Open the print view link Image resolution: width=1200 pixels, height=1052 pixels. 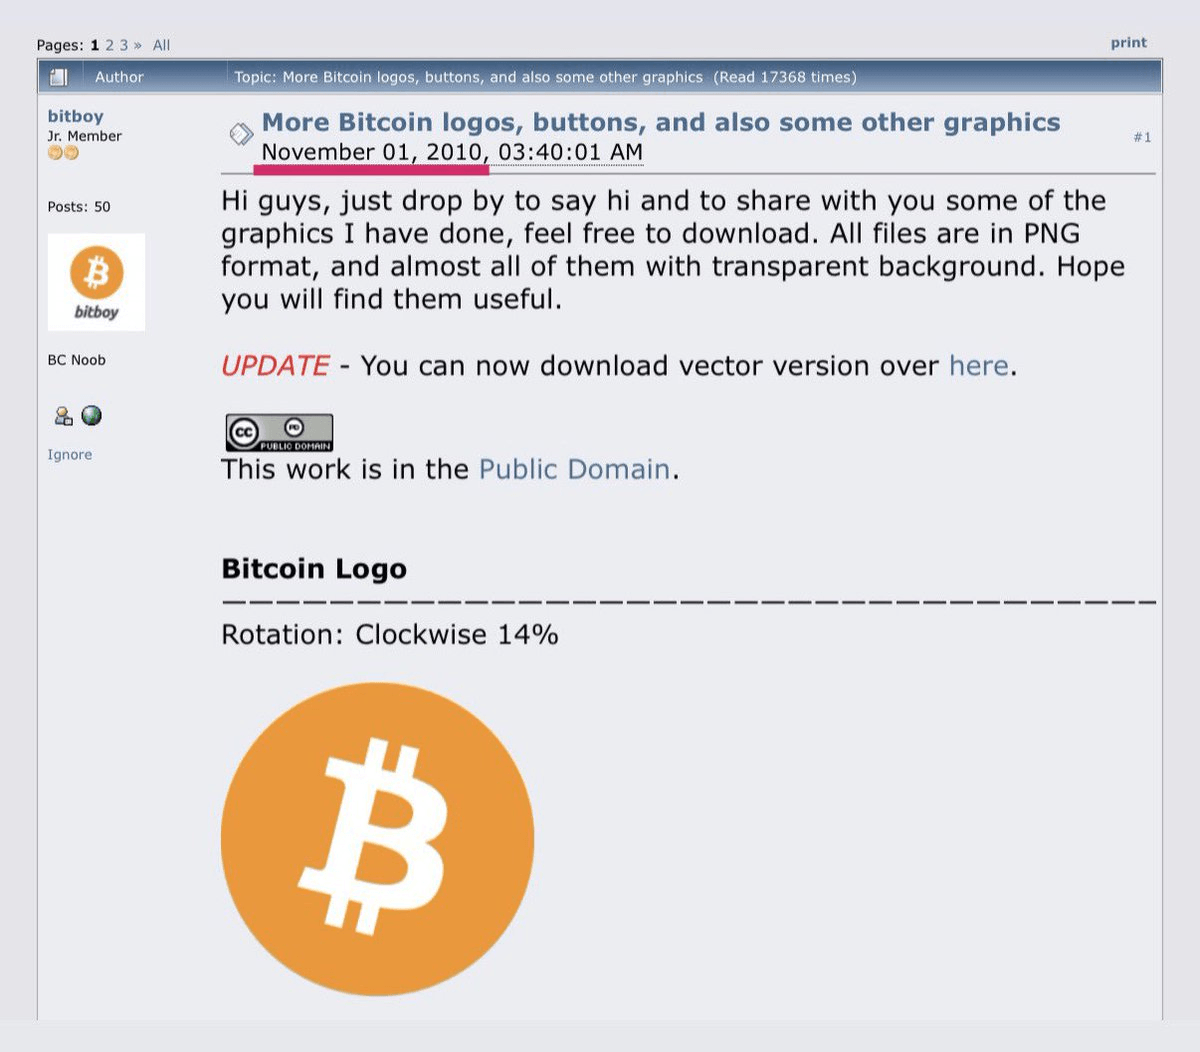tap(1128, 43)
